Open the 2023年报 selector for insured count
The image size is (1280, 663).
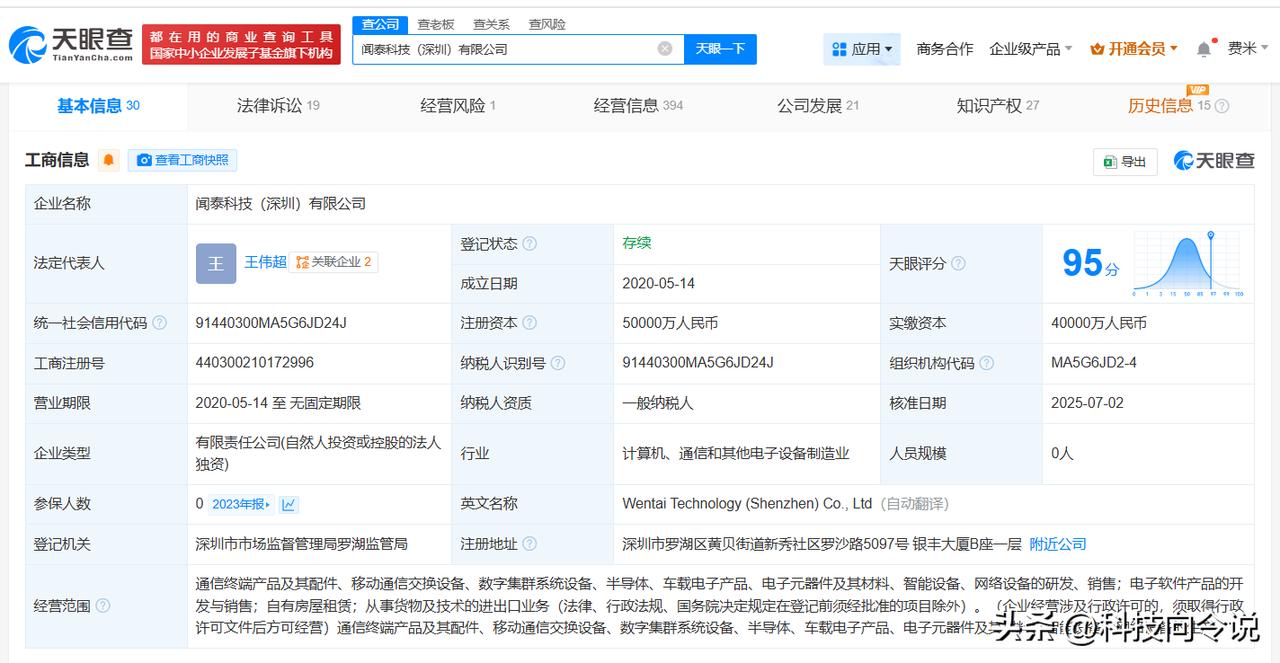click(241, 504)
